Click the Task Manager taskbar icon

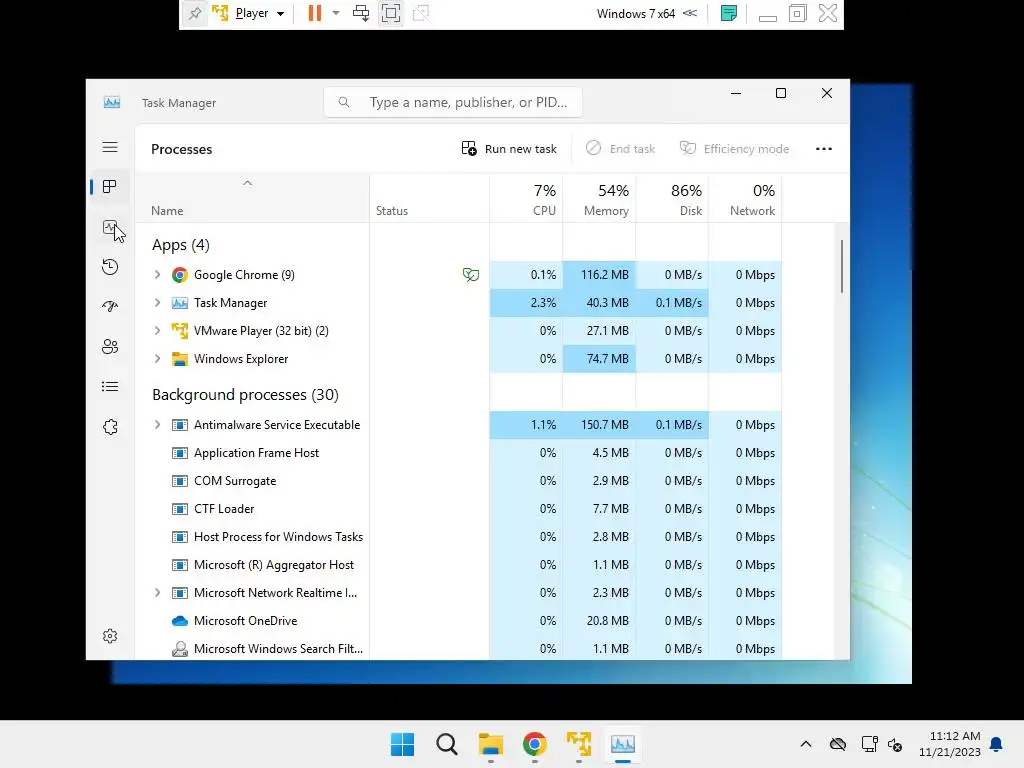(623, 744)
